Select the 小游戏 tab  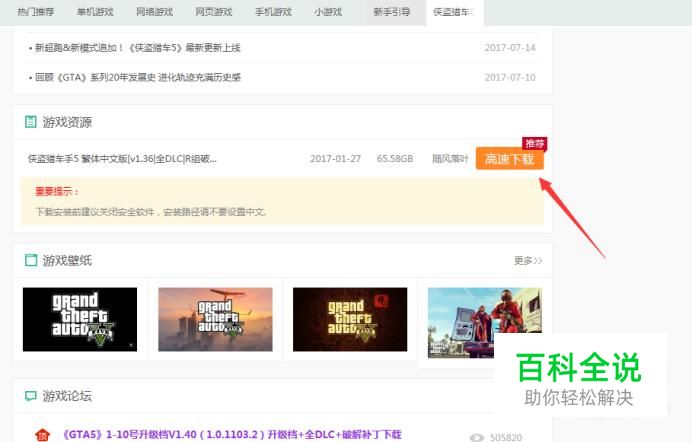click(328, 12)
